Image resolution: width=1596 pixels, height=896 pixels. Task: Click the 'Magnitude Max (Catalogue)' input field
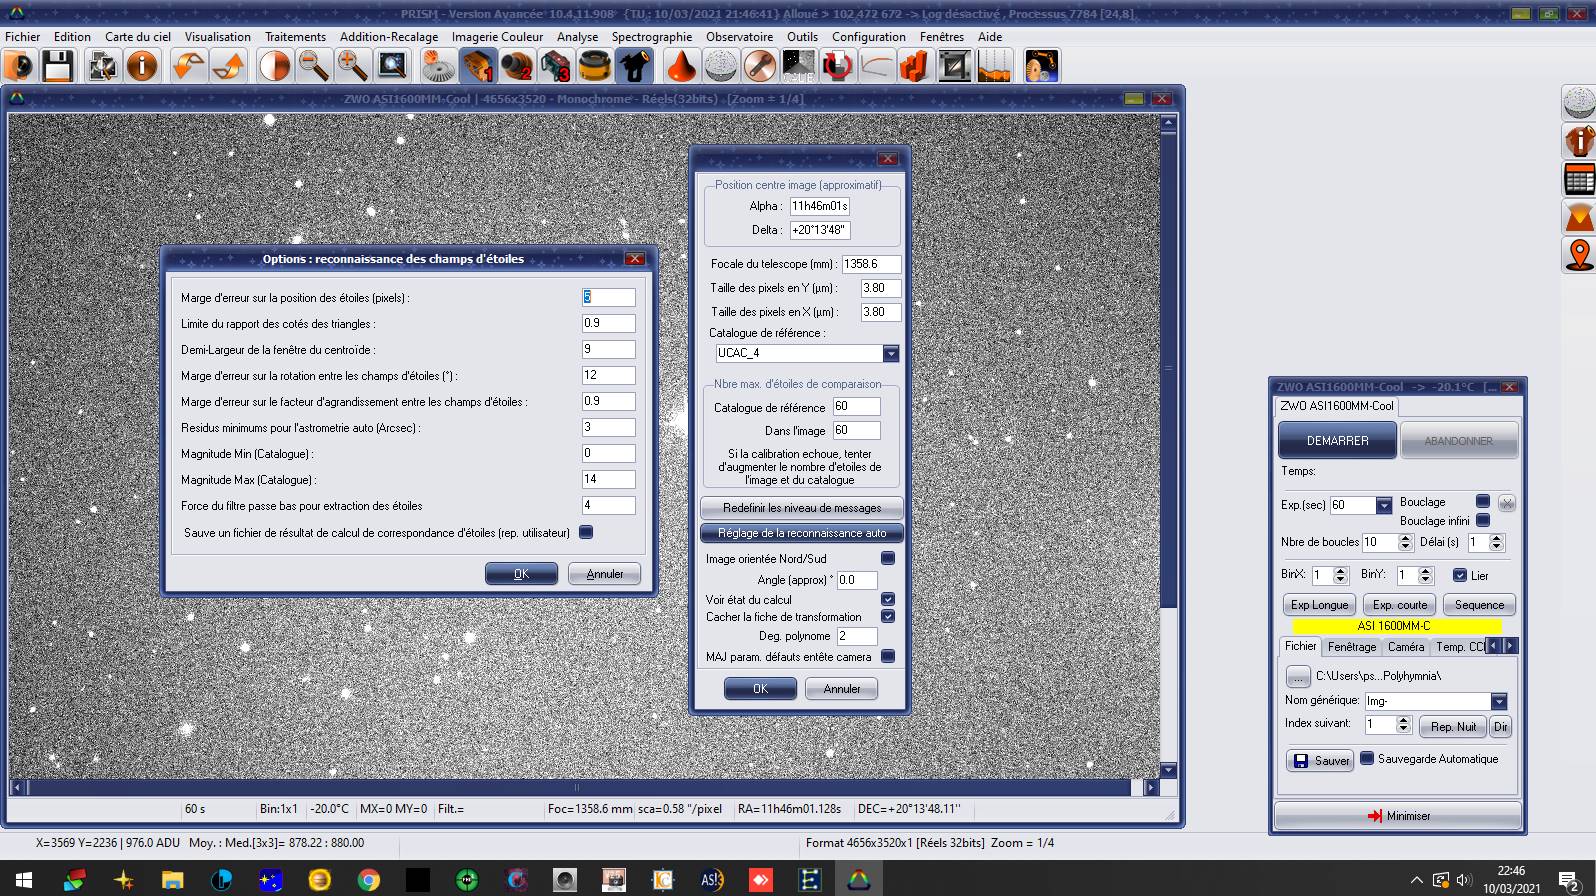608,479
